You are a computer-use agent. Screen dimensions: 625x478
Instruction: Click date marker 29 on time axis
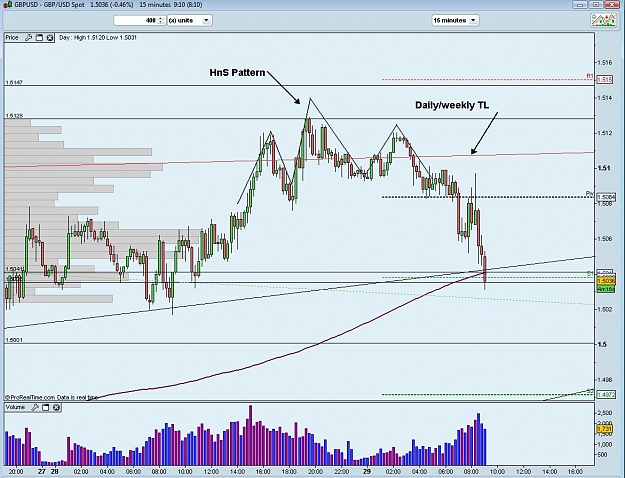[367, 471]
